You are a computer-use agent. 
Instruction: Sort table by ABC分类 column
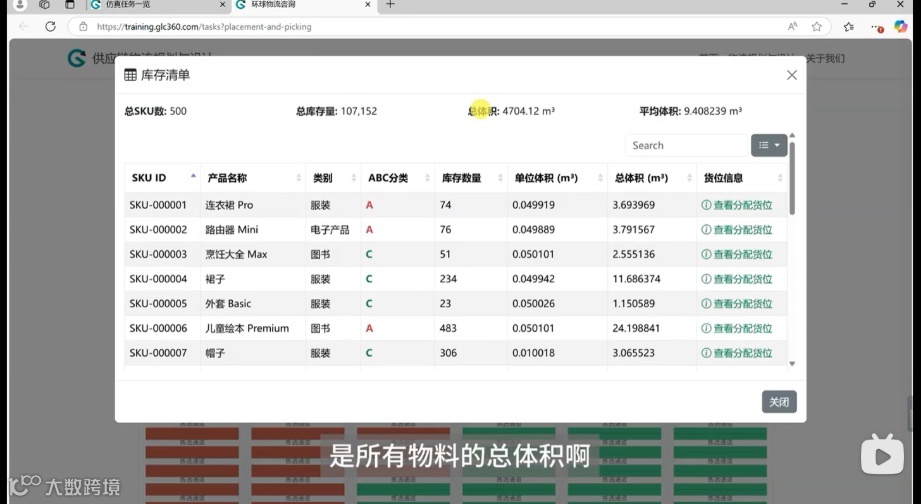pos(398,177)
